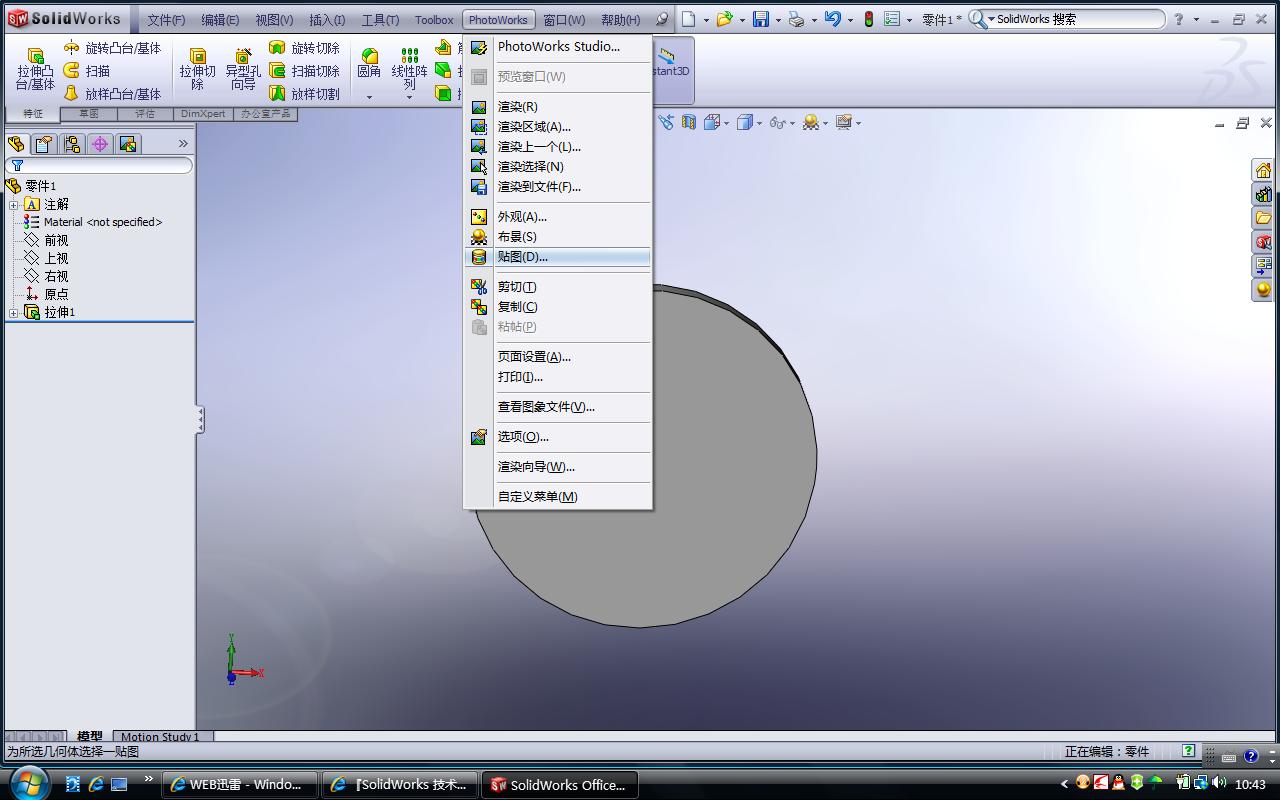Click the Previous View icon in view toolbar
This screenshot has width=1280, height=800.
(667, 123)
